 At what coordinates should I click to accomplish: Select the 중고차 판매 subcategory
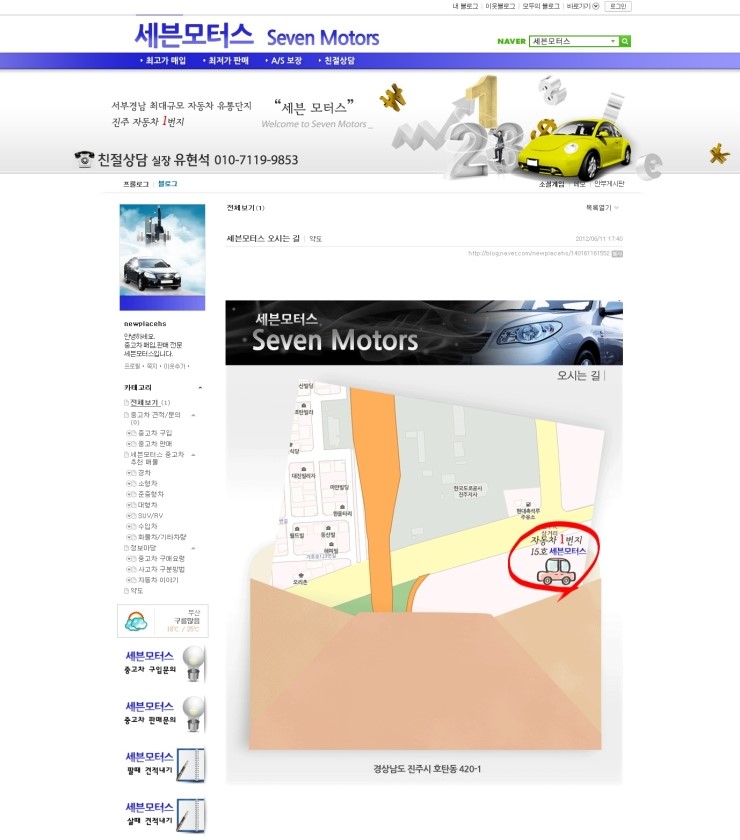click(155, 444)
